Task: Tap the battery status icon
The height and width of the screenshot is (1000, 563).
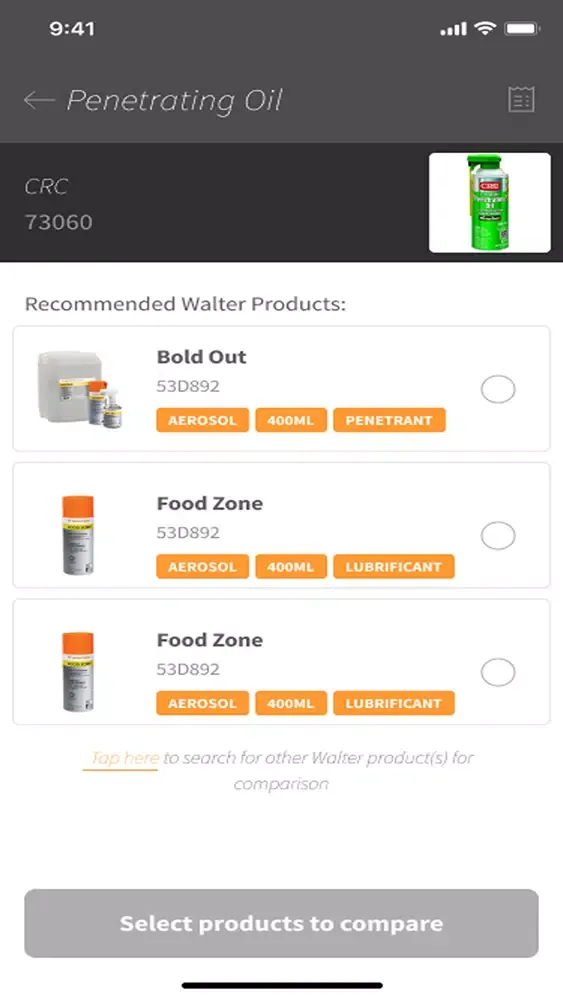Action: click(x=522, y=29)
